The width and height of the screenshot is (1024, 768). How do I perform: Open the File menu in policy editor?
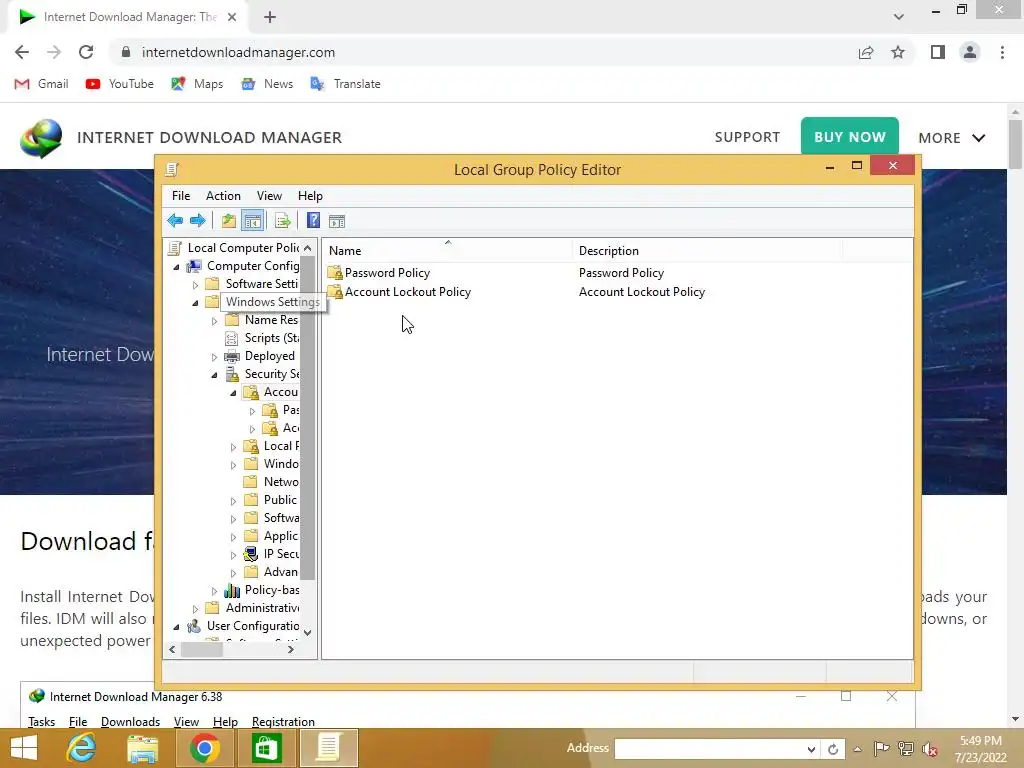click(x=181, y=196)
